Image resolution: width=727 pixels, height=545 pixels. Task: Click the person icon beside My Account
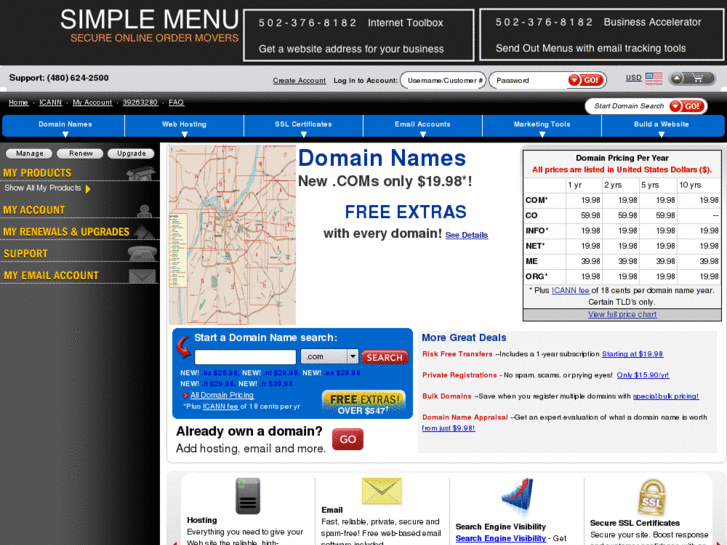click(x=145, y=211)
